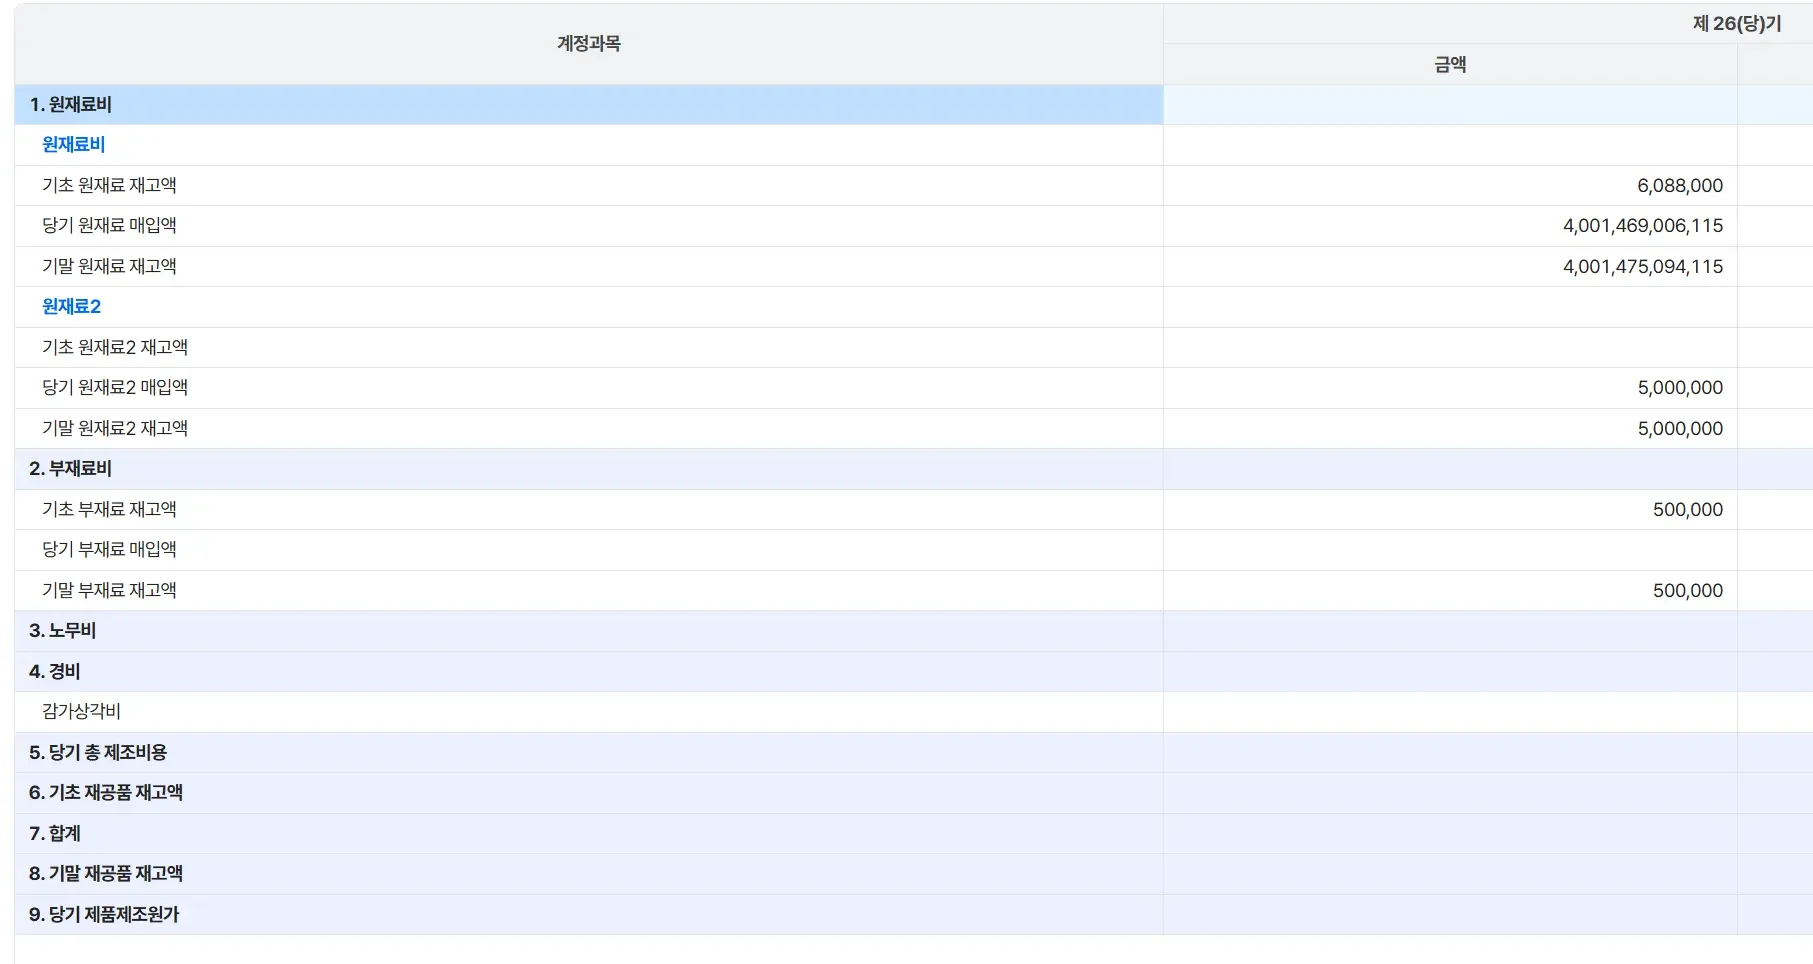Click the blue 원재료2 sub-category link
The width and height of the screenshot is (1813, 964).
tap(71, 307)
